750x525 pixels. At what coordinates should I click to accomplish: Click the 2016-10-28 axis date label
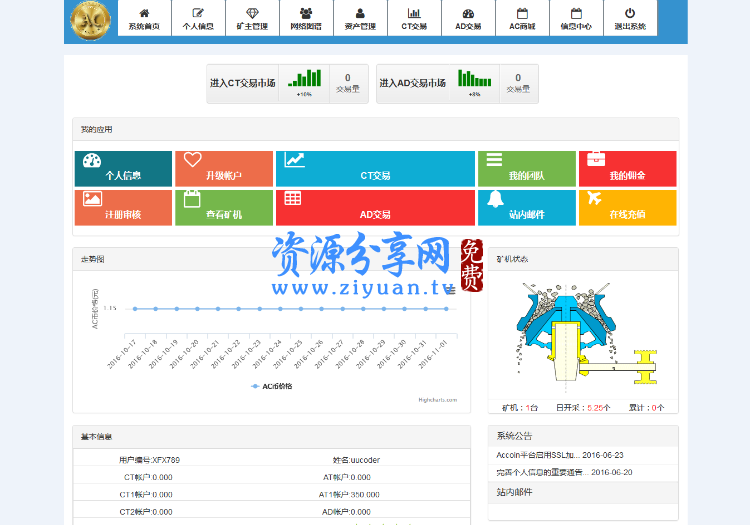[350, 354]
